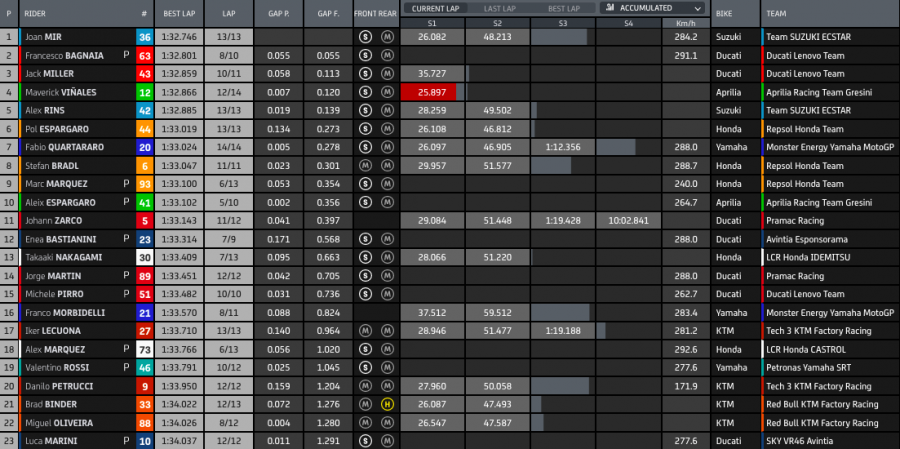Viewport: 900px width, 449px height.
Task: Click Brad Binder's yellow hard rear tyre icon
Action: [387, 404]
